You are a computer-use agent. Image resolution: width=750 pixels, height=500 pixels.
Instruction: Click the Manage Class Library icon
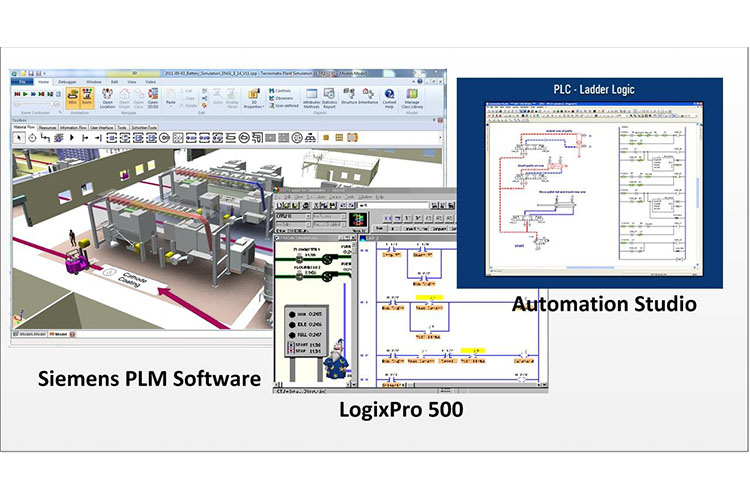click(412, 98)
